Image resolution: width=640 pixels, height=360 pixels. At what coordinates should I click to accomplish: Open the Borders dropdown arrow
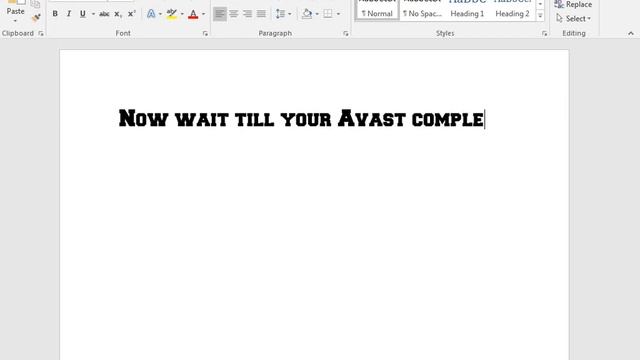338,14
